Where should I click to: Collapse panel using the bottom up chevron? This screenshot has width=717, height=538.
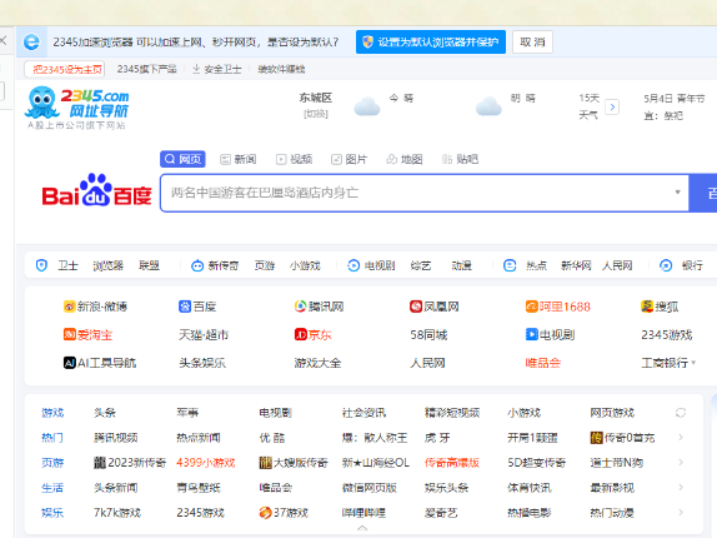(x=362, y=528)
